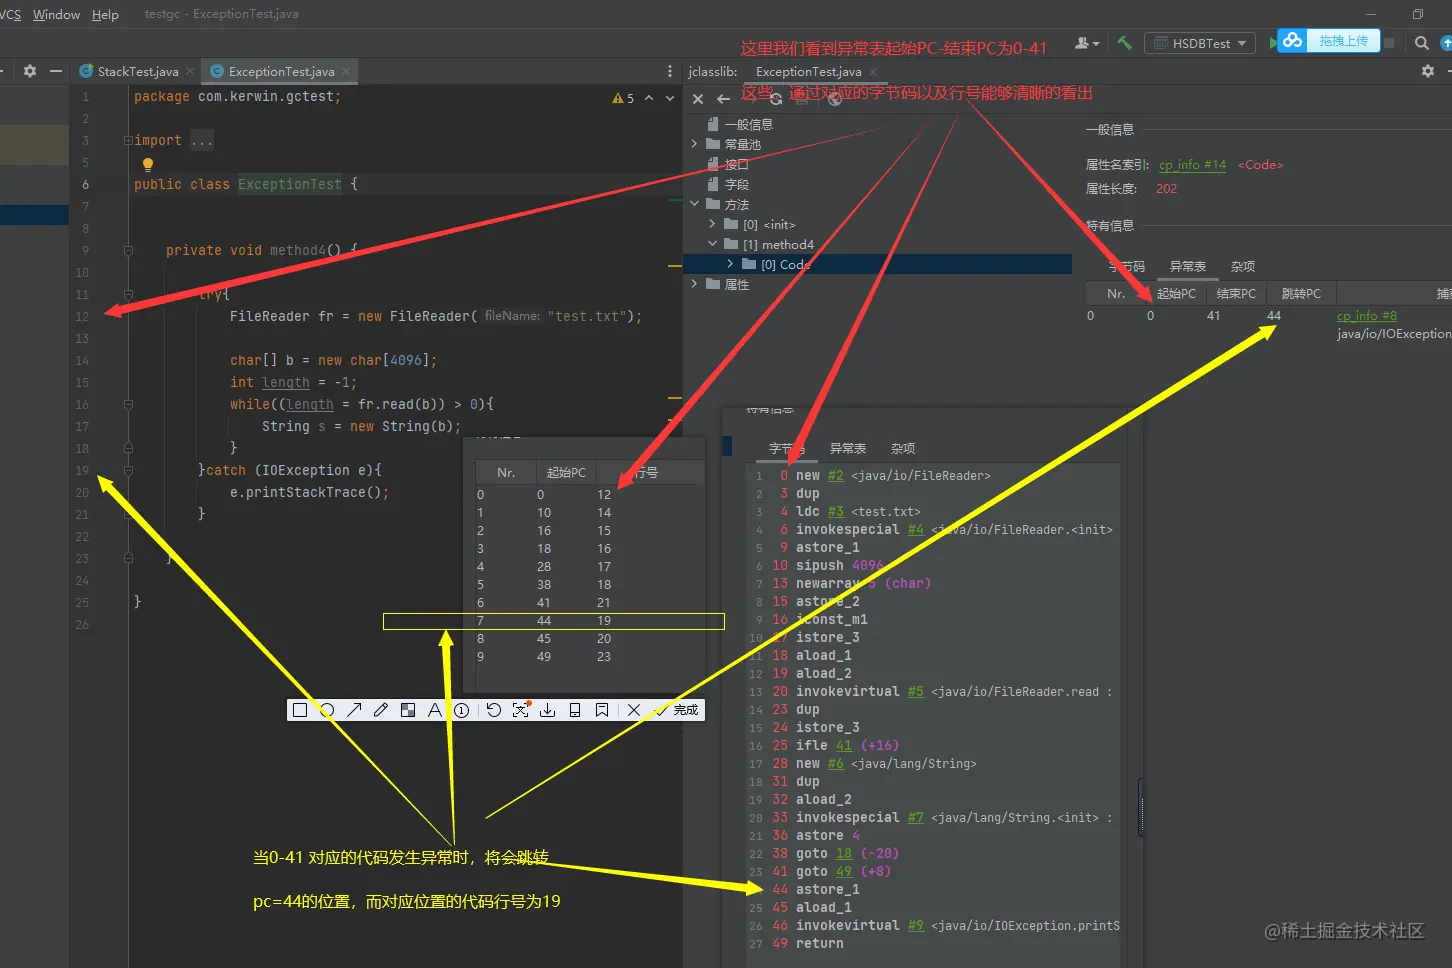This screenshot has width=1452, height=968.
Task: Expand the [0] <init> method node
Action: (712, 224)
